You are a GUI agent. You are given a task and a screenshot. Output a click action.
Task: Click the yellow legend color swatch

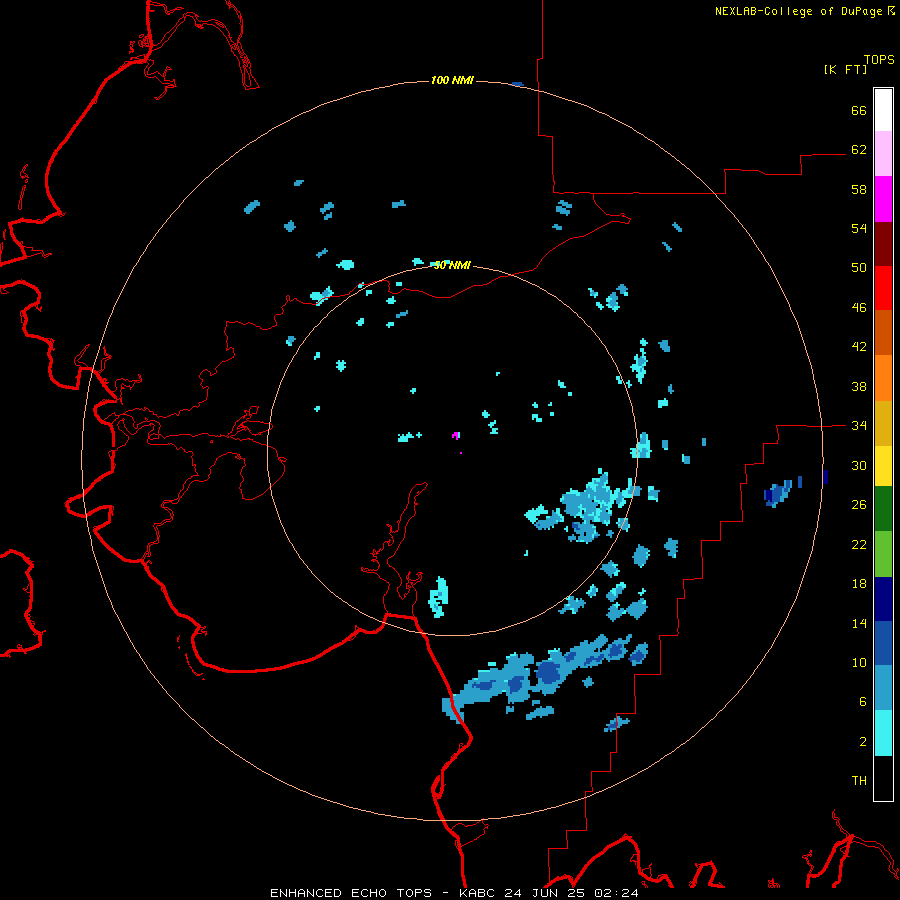click(x=883, y=465)
